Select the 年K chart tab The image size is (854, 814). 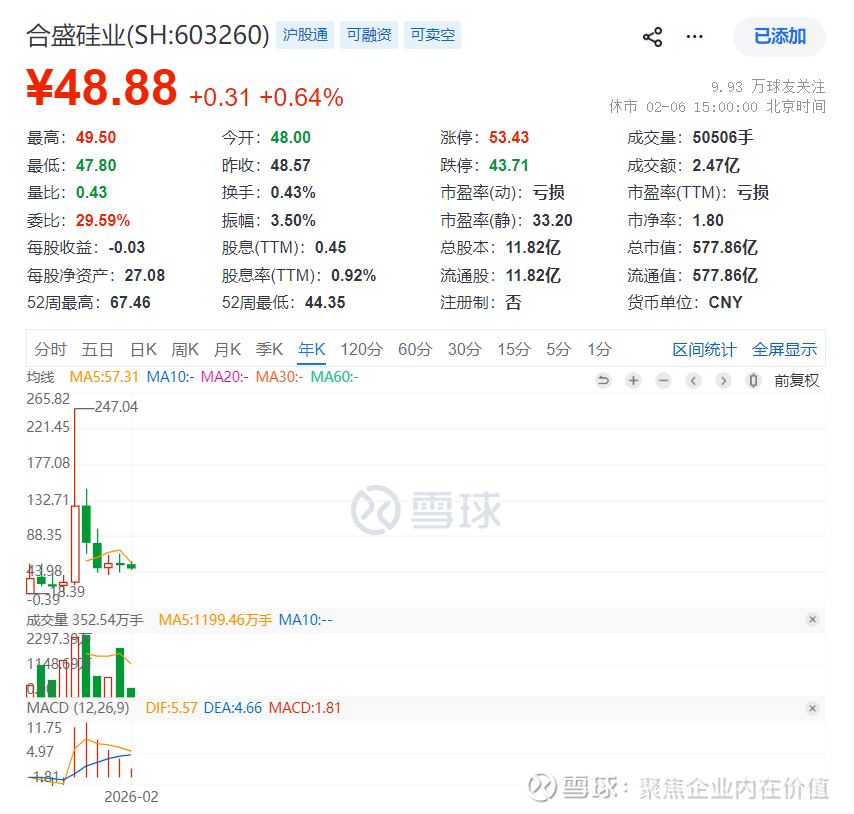312,349
